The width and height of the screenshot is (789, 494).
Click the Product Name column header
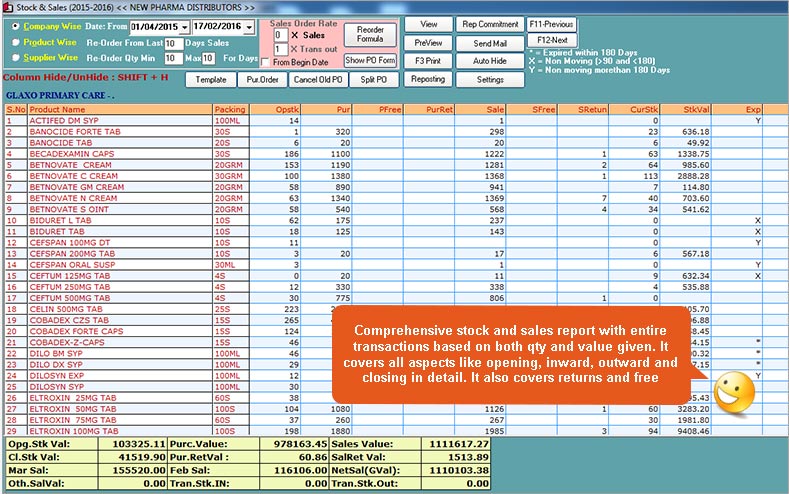coord(120,109)
